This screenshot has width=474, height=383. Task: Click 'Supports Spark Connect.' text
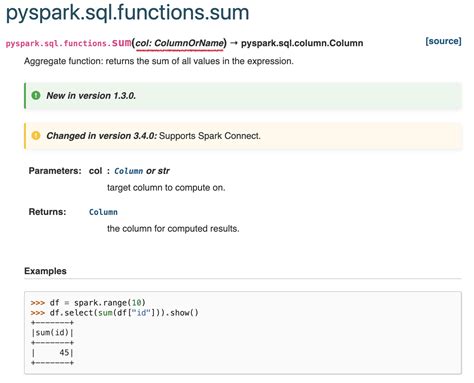tap(210, 136)
